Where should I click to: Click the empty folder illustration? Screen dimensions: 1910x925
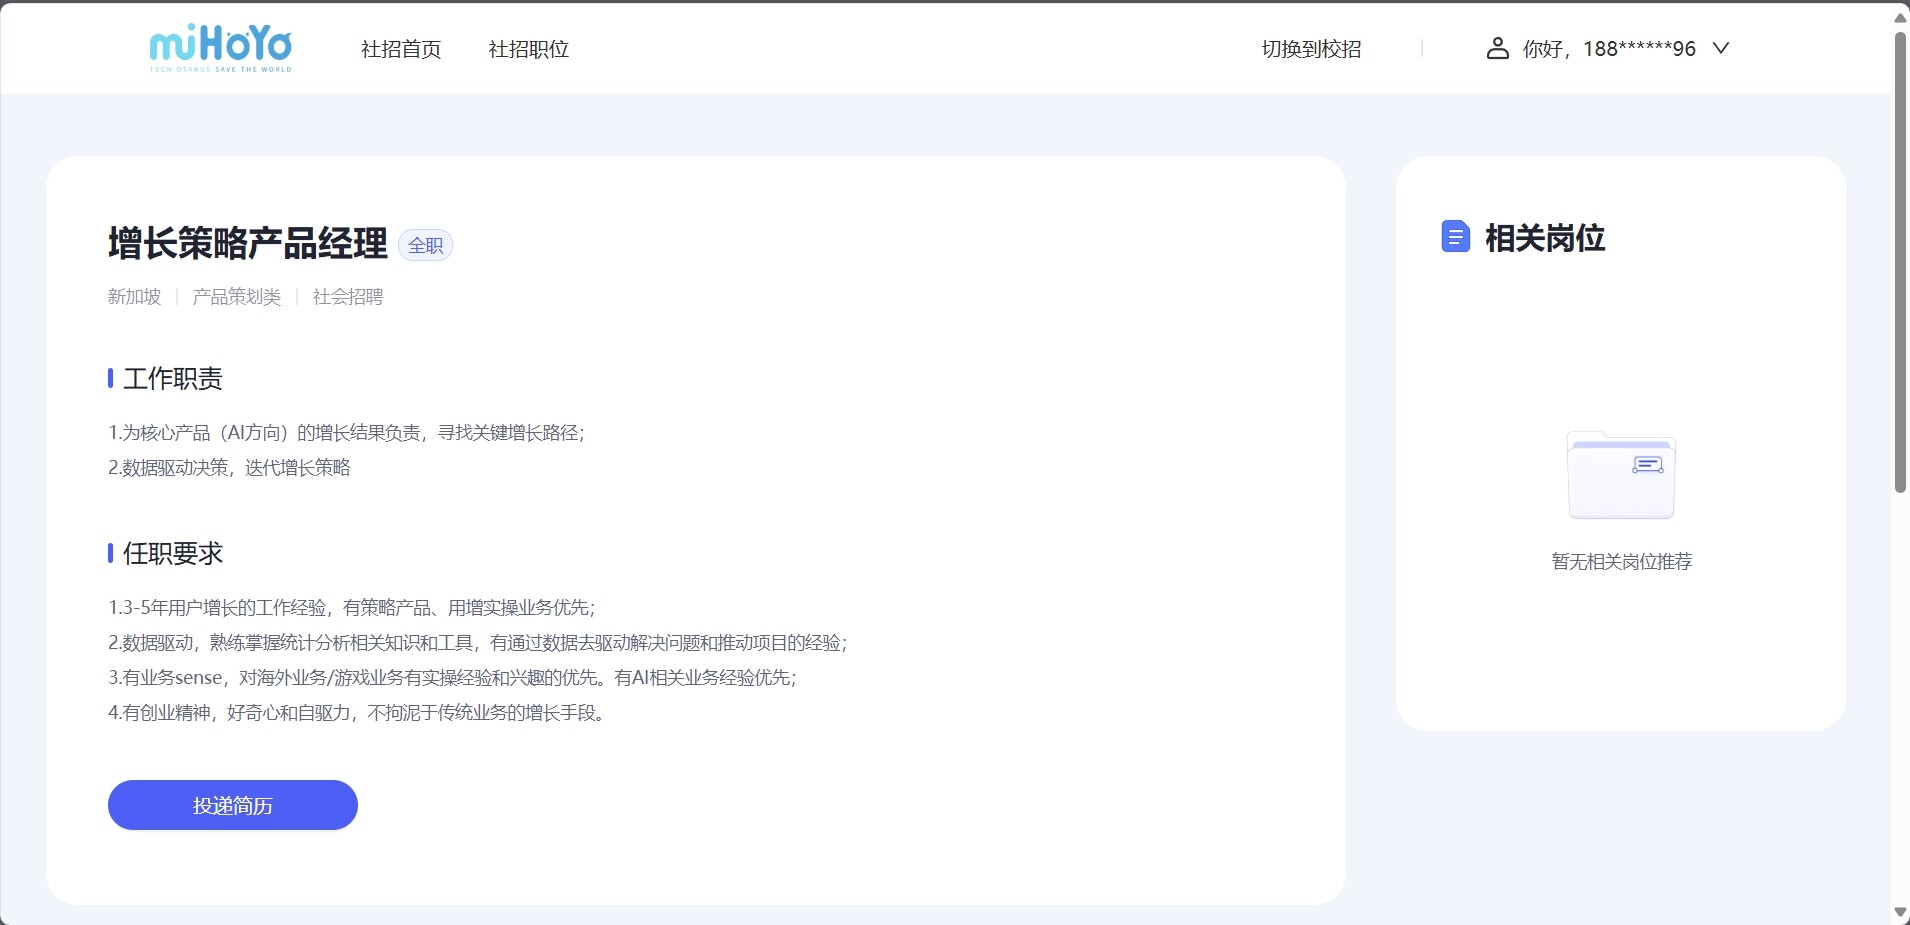pyautogui.click(x=1620, y=476)
